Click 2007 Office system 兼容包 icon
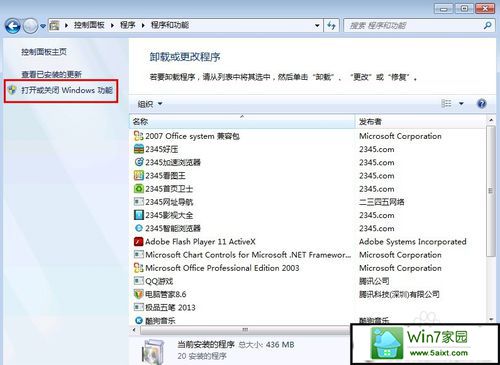 click(138, 136)
